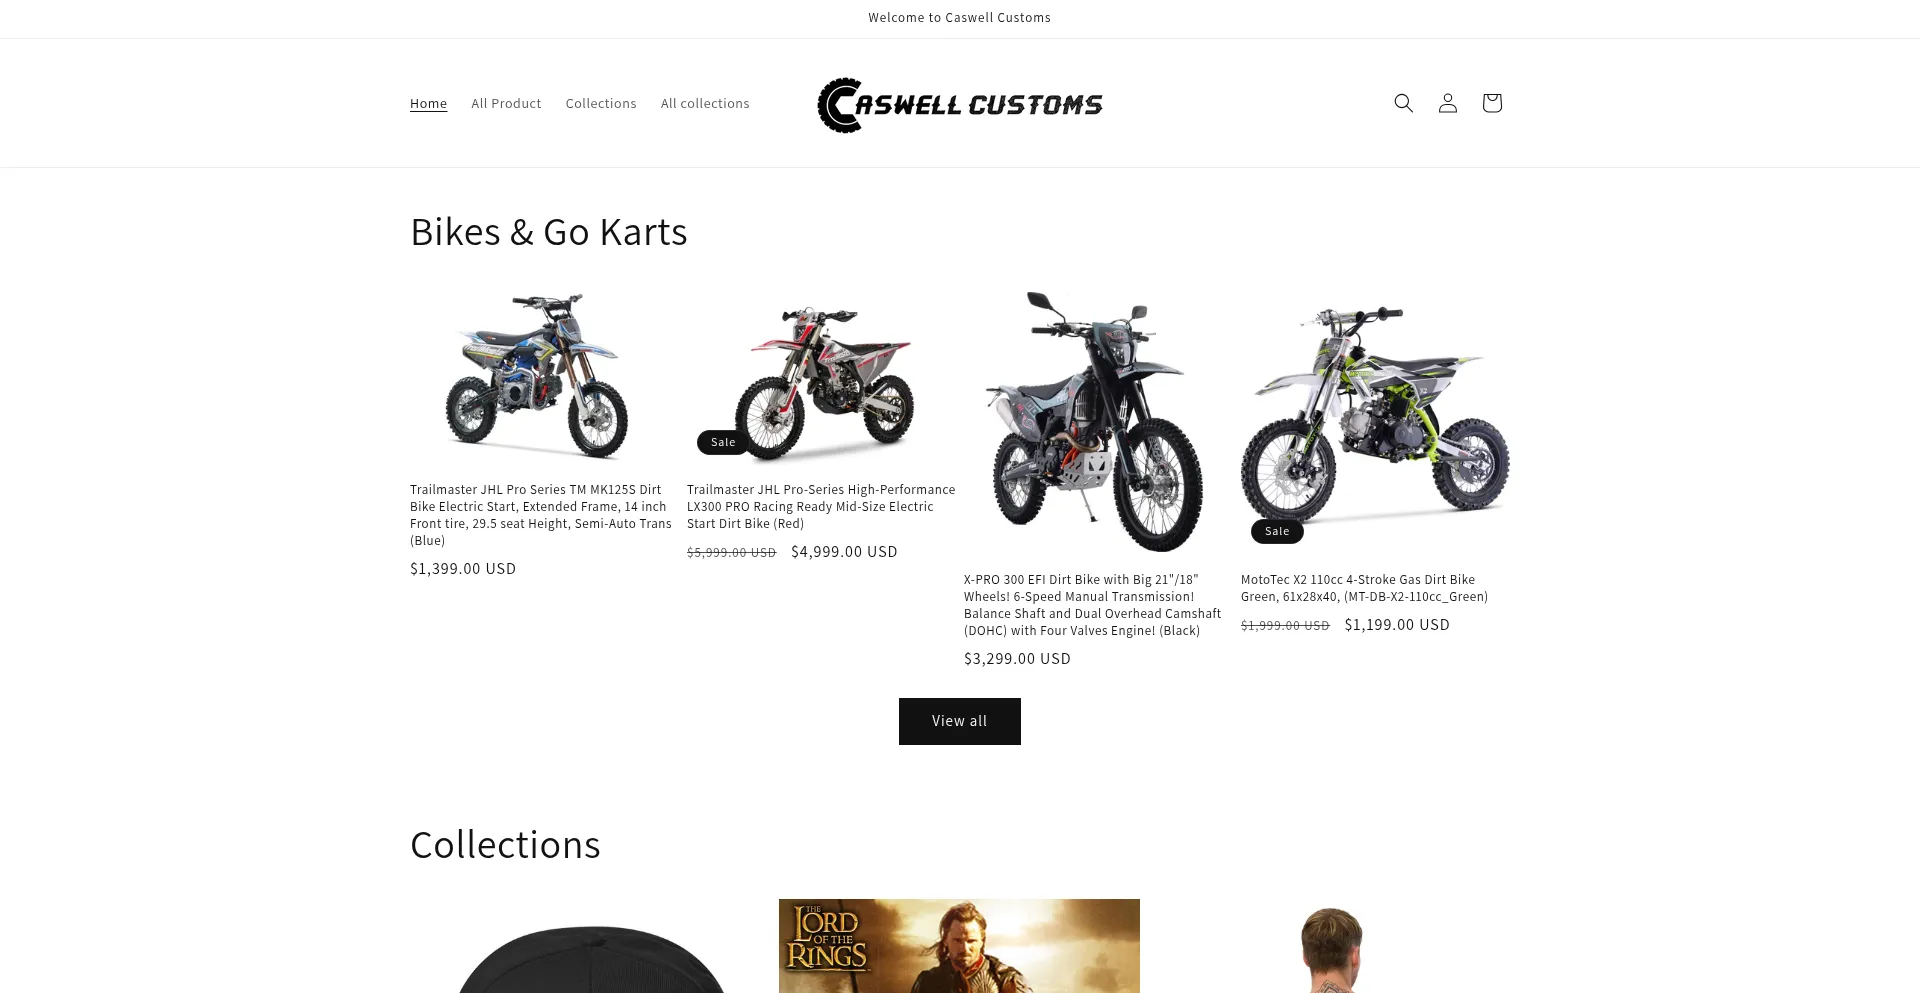Open the All Product menu link
Screen dimensions: 1920x993
point(506,103)
